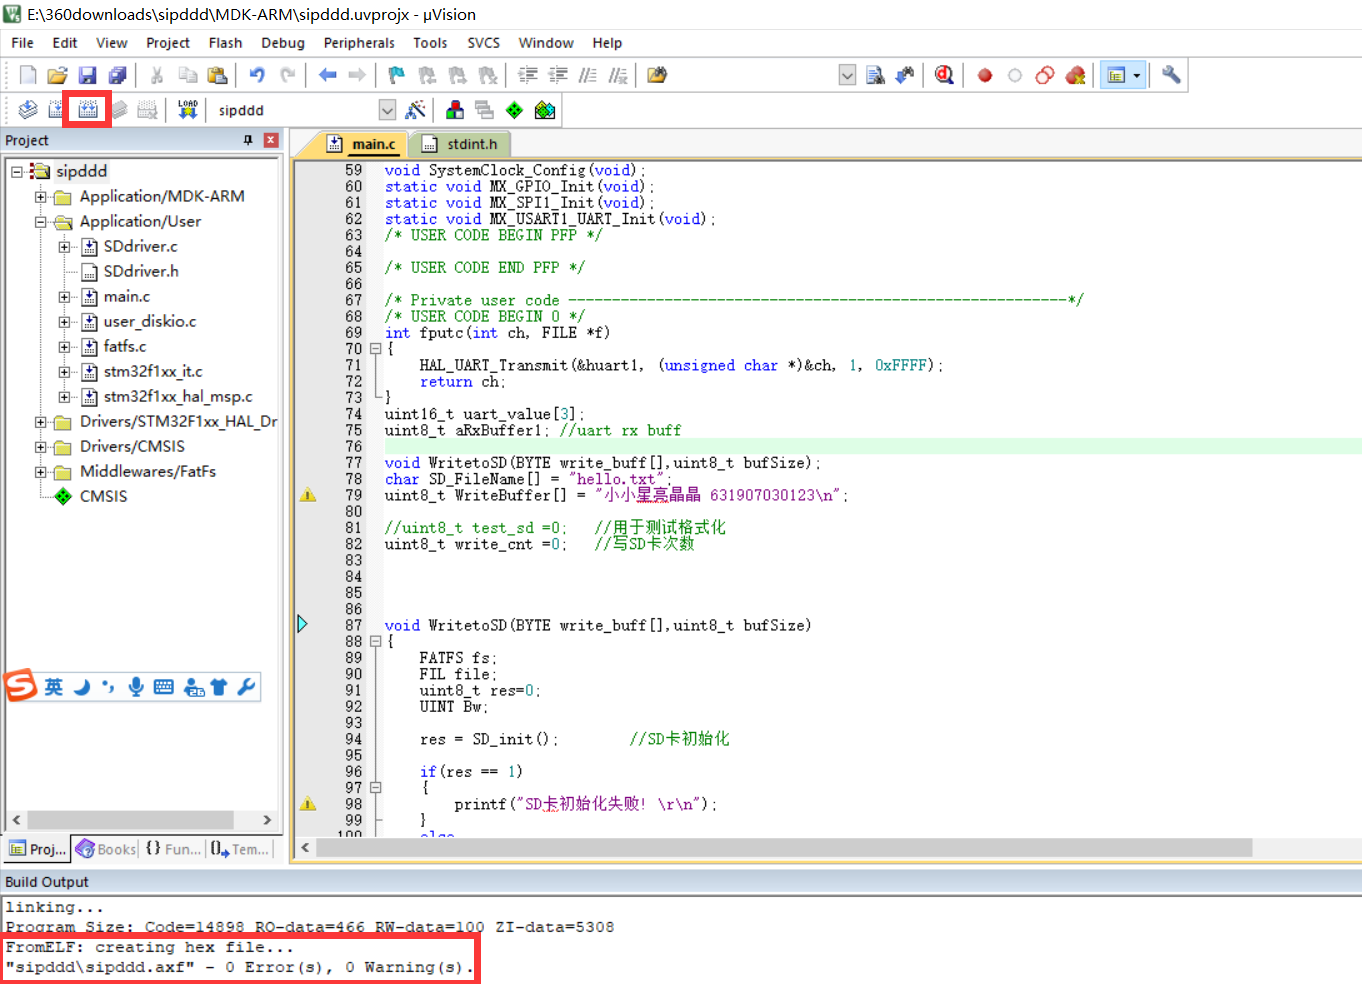Toggle Sogou half/full width moon icon
1362x984 pixels.
[83, 687]
